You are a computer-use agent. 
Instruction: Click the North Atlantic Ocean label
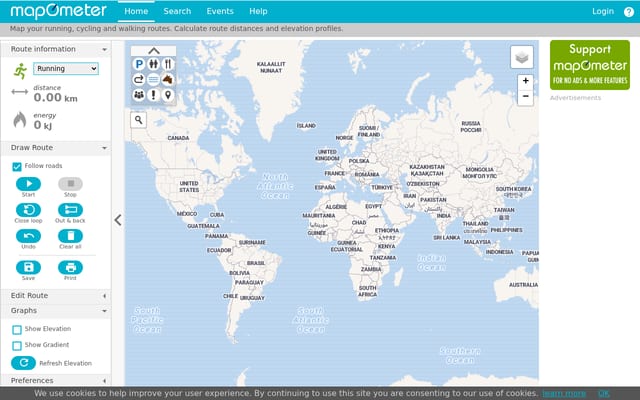[x=275, y=186]
